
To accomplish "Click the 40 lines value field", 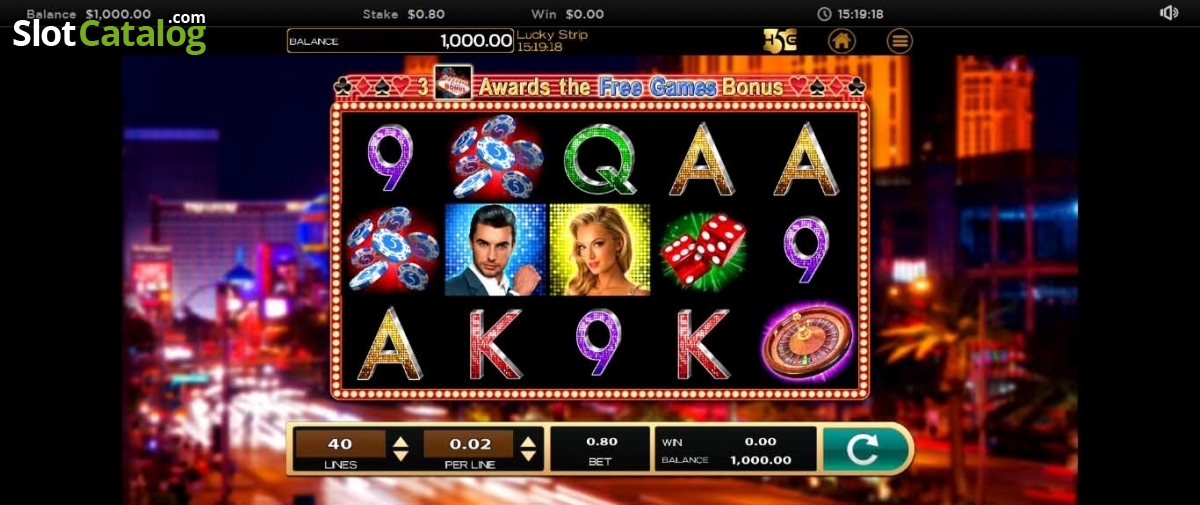I will click(340, 444).
